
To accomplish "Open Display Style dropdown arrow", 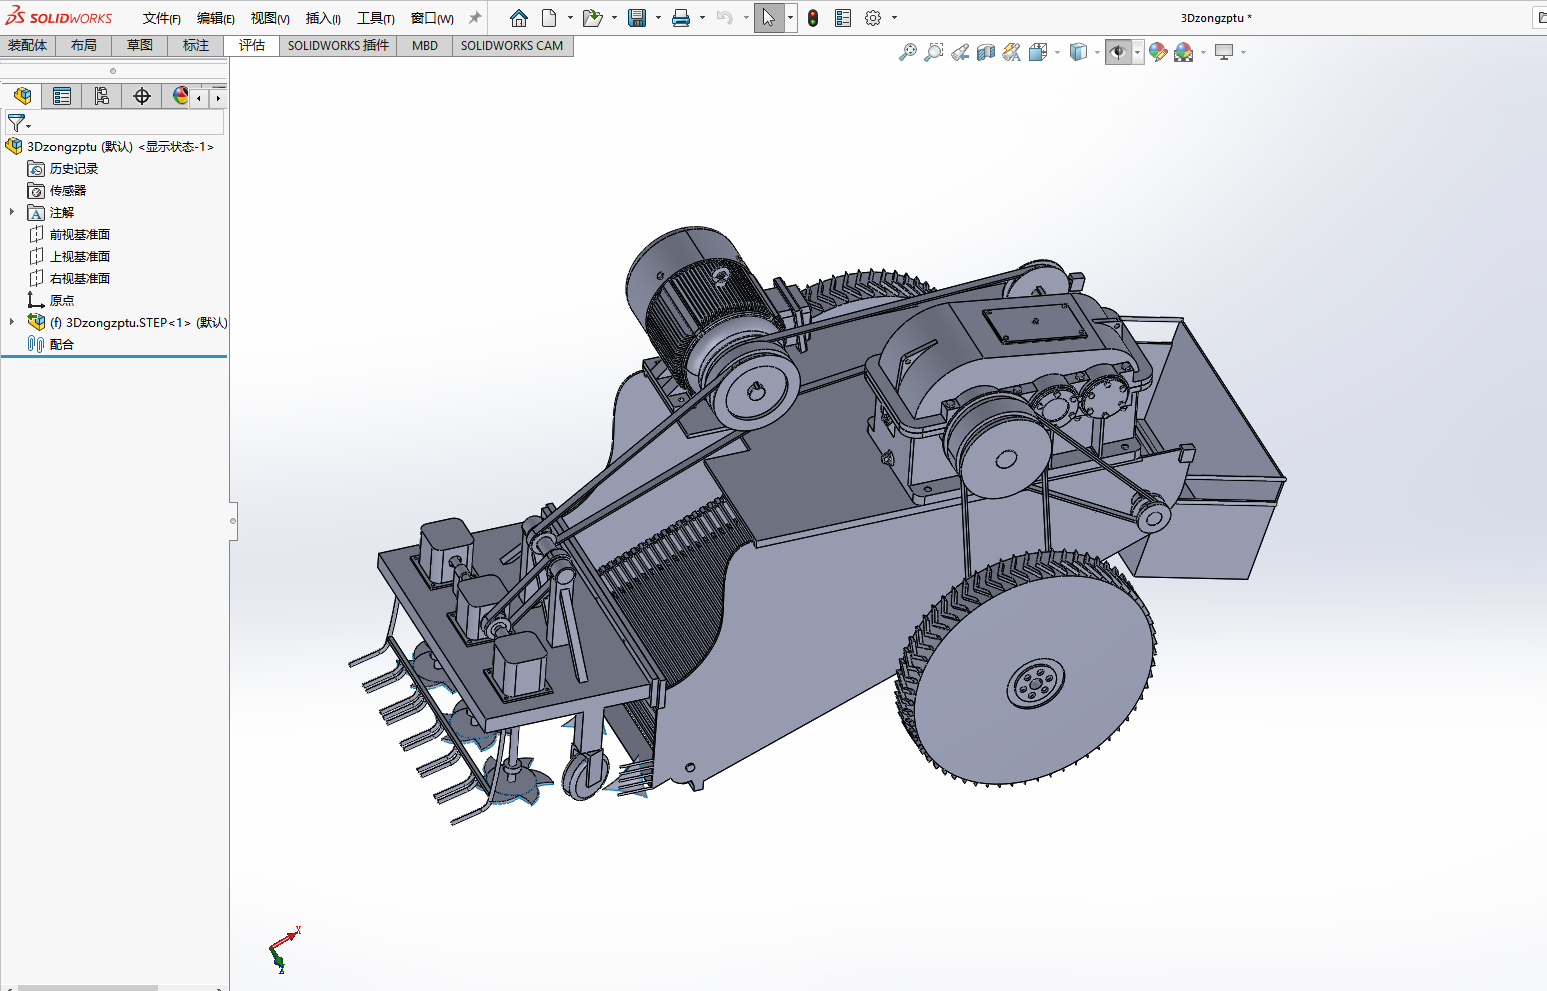I will point(1097,52).
